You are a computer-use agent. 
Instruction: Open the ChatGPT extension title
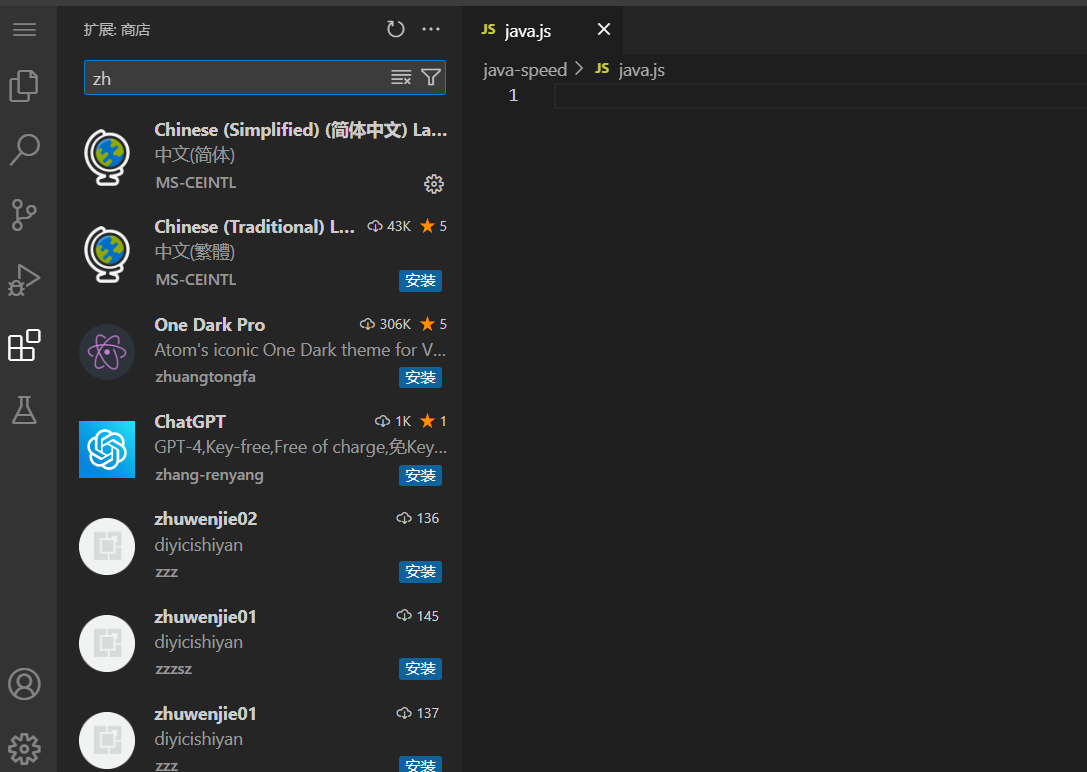click(x=190, y=422)
